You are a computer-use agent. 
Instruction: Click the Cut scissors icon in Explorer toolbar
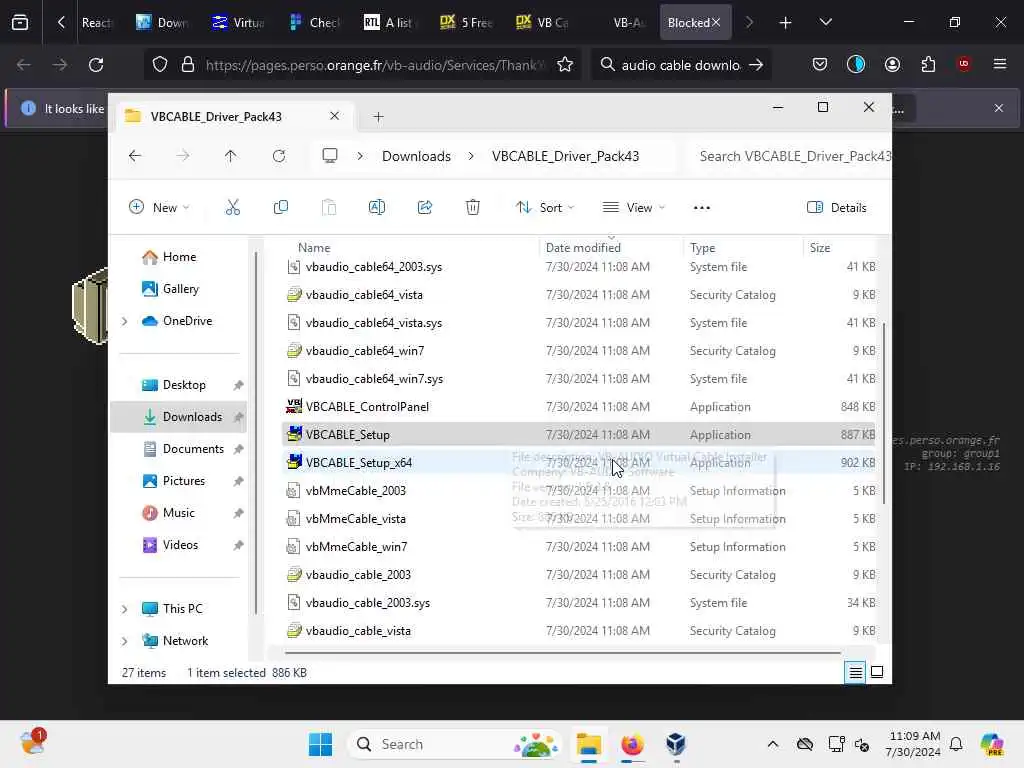tap(232, 208)
